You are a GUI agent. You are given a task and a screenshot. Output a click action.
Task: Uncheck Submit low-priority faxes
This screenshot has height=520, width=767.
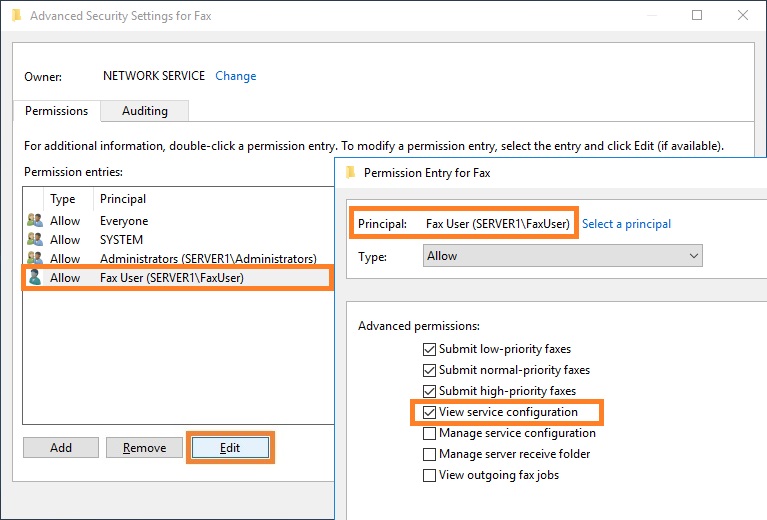coord(429,349)
